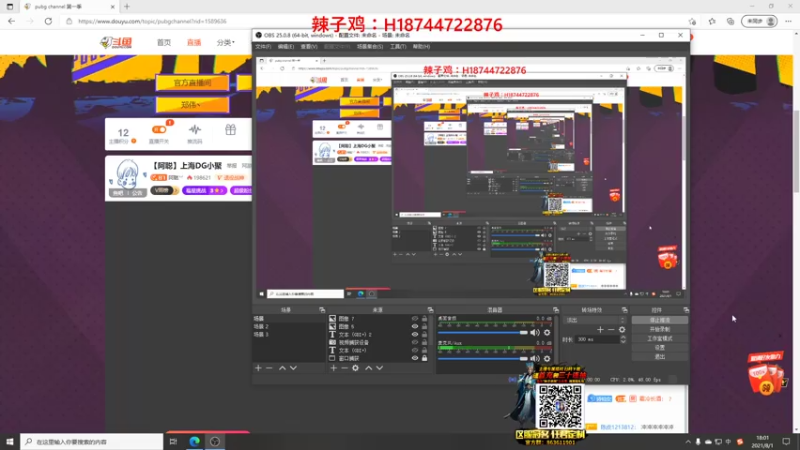Expand the 郑伟 dropdown button on Douyu

192,105
